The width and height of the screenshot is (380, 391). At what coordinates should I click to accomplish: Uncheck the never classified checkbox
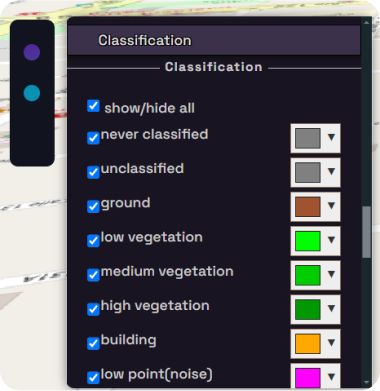click(x=93, y=138)
